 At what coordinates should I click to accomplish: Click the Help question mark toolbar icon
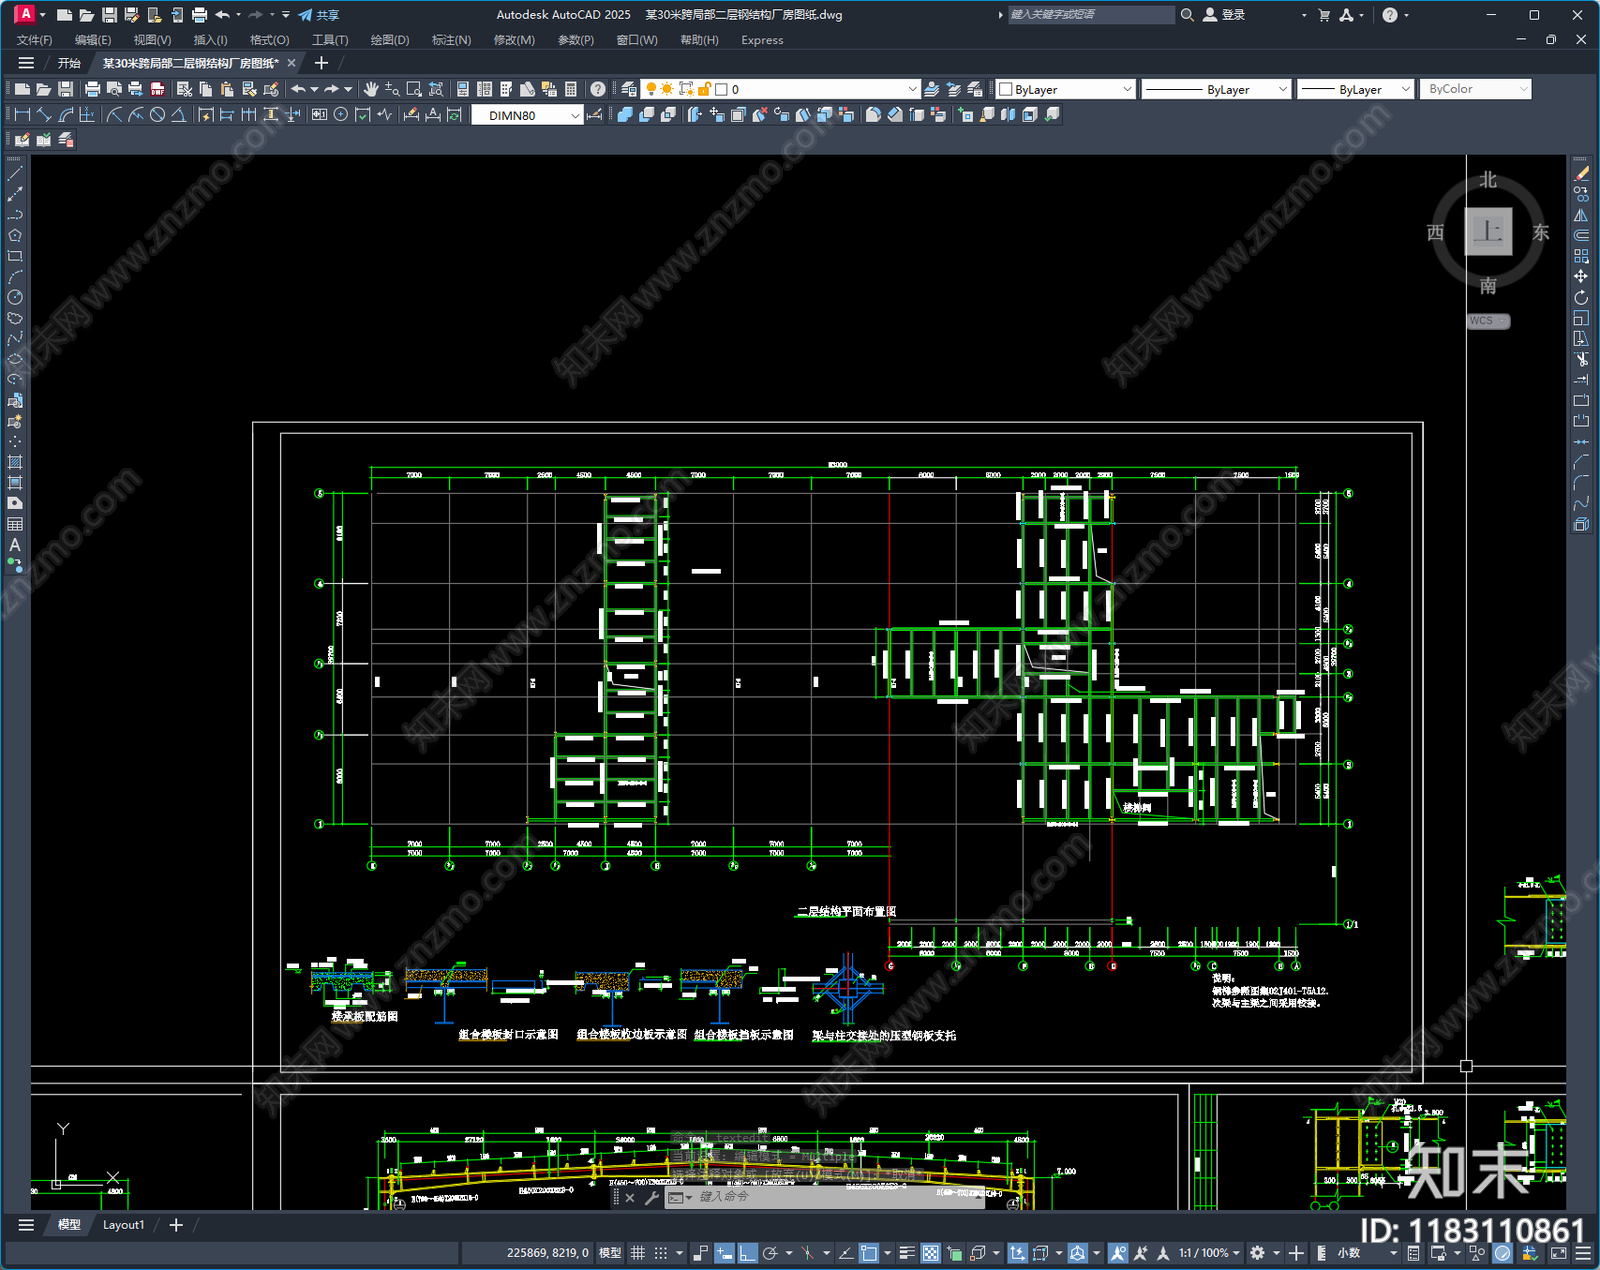[x=597, y=89]
